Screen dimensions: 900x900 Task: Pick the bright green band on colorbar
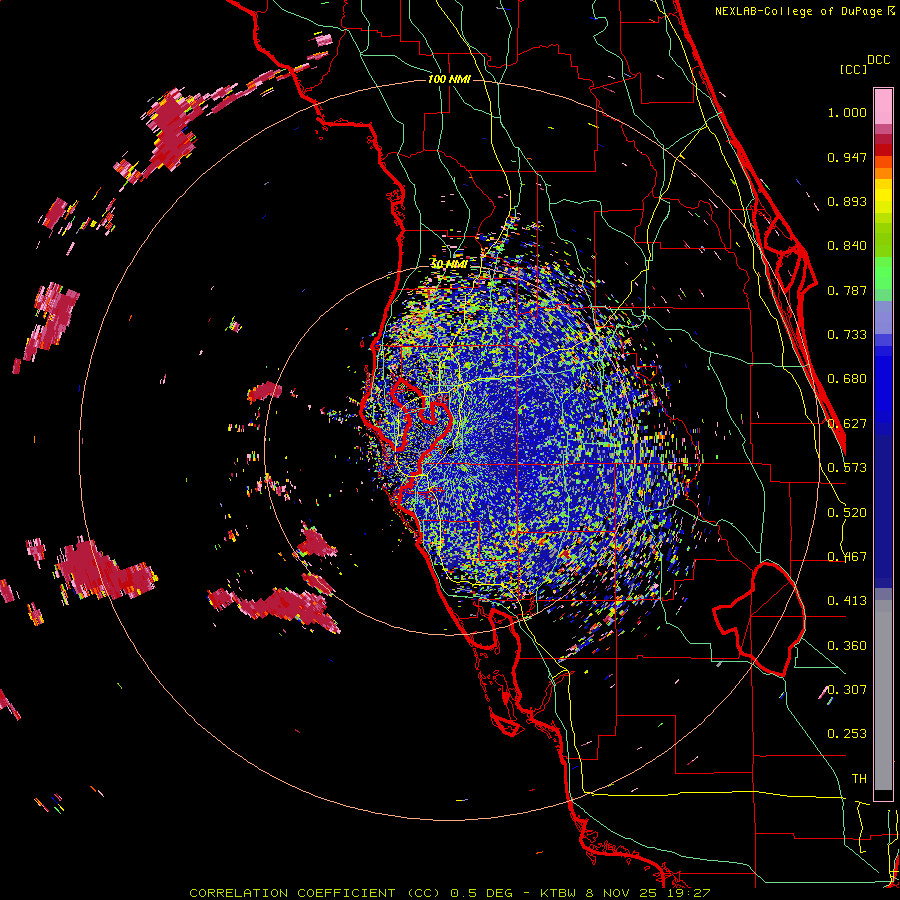883,273
